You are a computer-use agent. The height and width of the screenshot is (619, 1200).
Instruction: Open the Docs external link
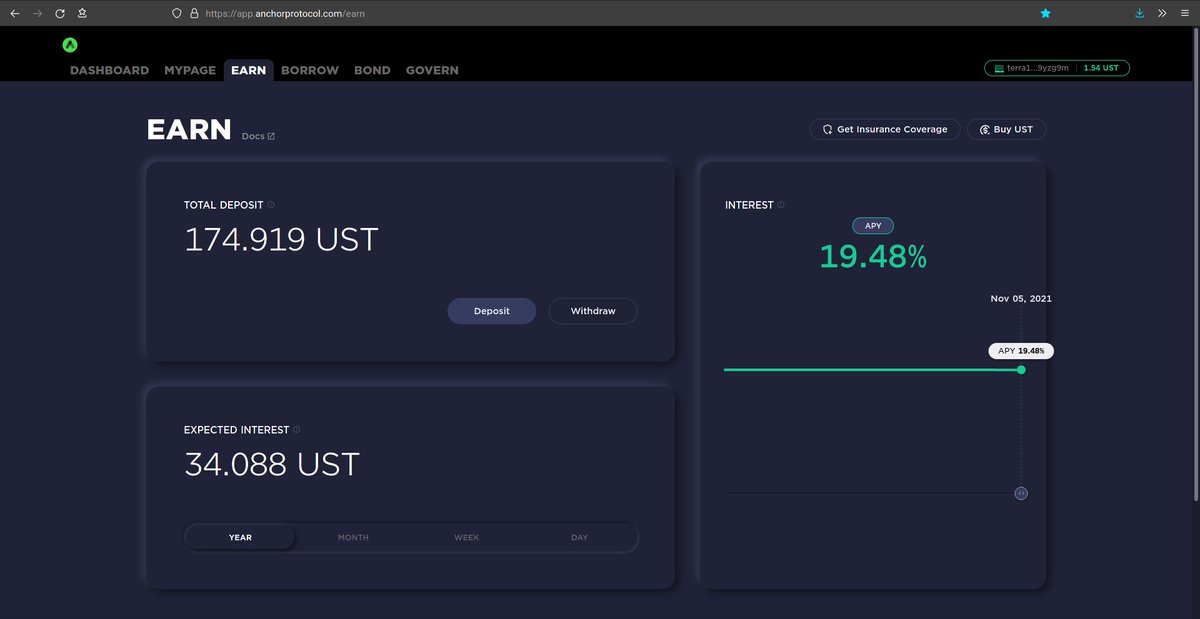click(258, 136)
